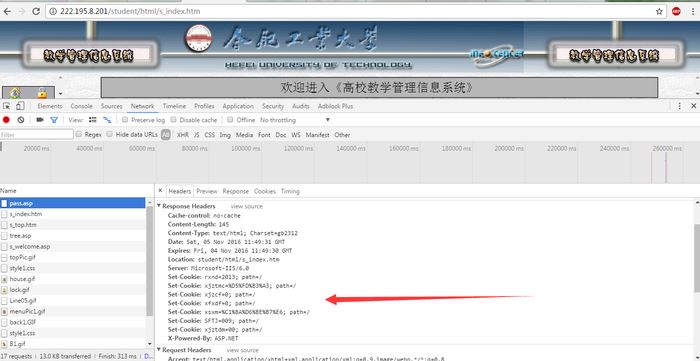Screen dimensions: 700x361
Task: Close the request details pane
Action: pos(160,191)
